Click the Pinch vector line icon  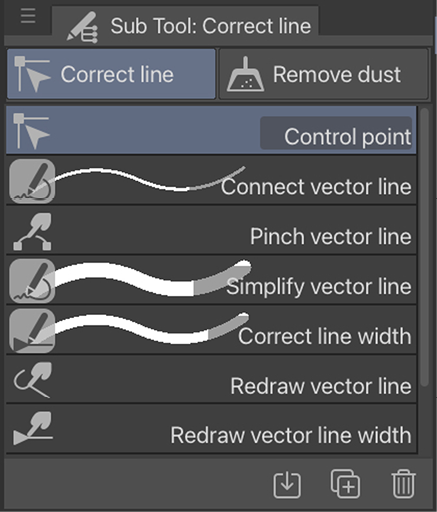[32, 231]
